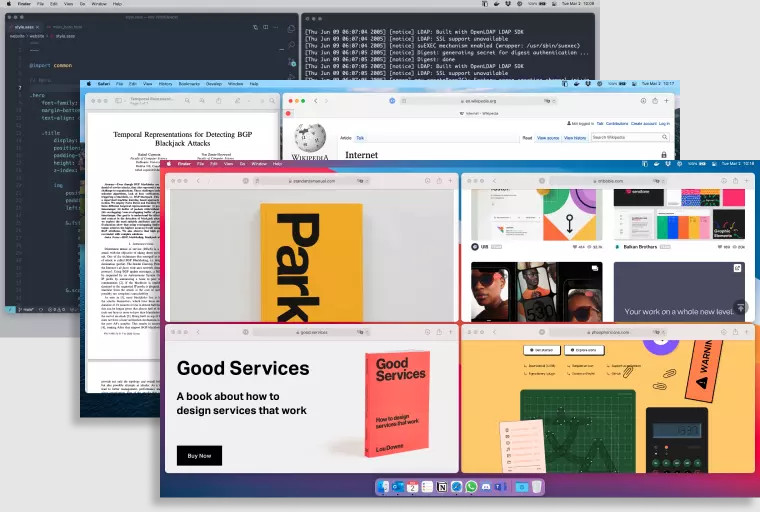Viewport: 760px width, 512px height.
Task: Share the Wikipedia page
Action: click(655, 101)
